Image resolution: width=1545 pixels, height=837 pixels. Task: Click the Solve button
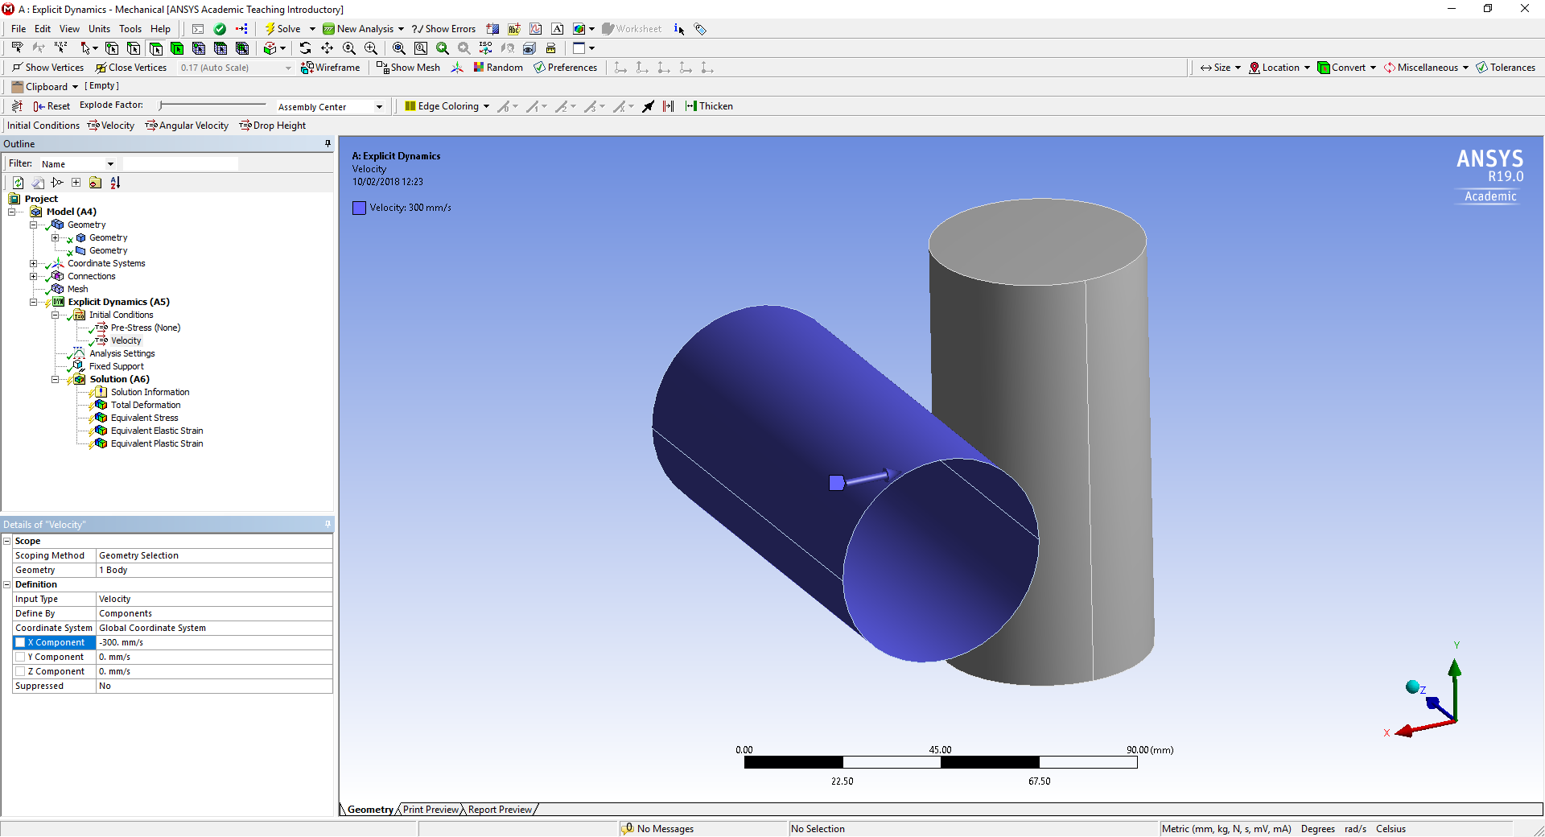(282, 29)
